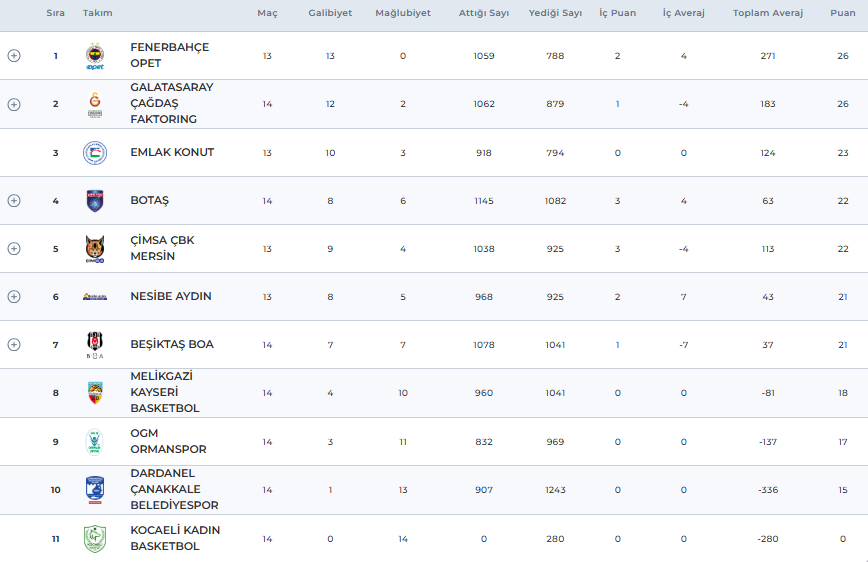Screen dimensions: 868x562
Task: Open the Nesibe Aydın team name link
Action: point(170,297)
